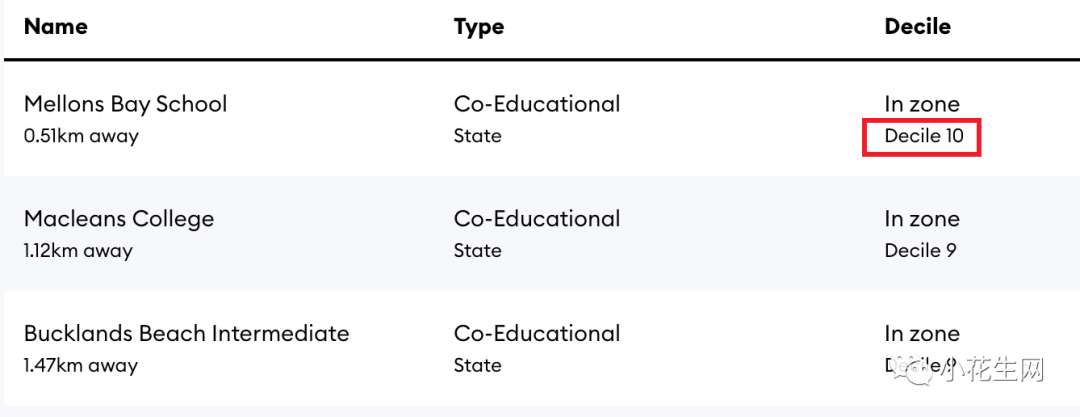Click State under Bucklands Beach Intermediate type

click(477, 365)
